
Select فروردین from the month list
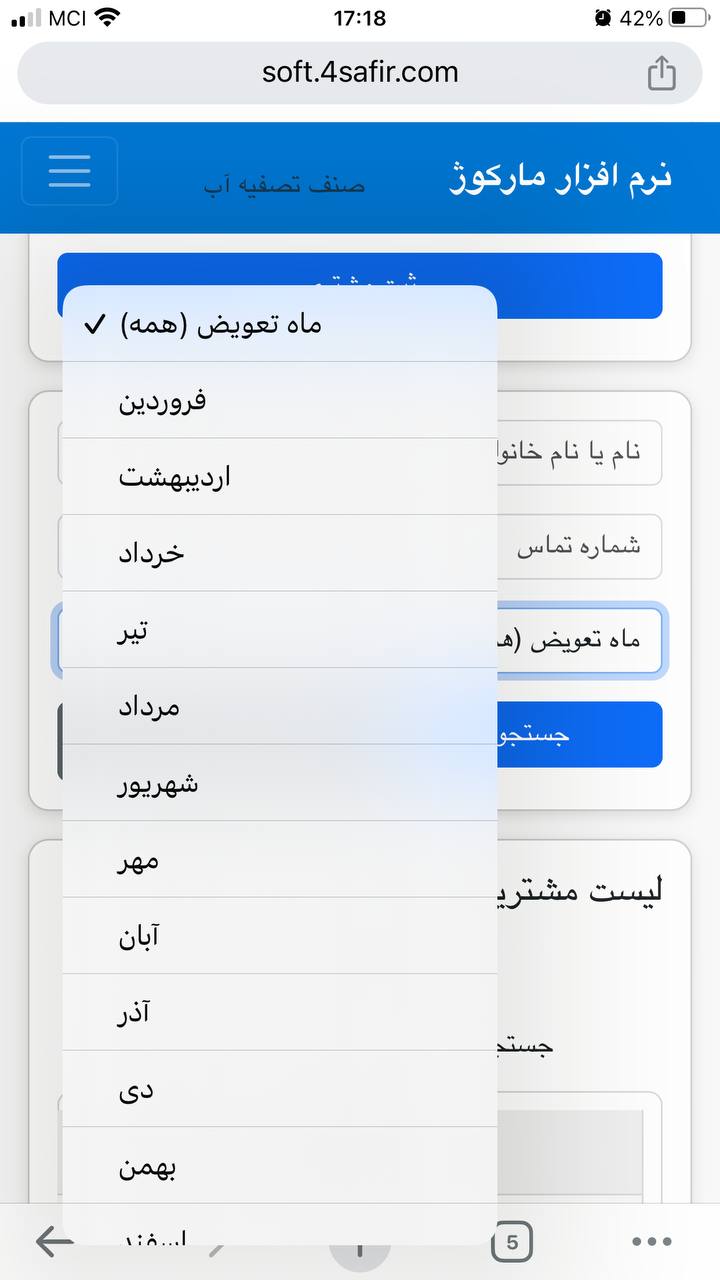(x=280, y=401)
